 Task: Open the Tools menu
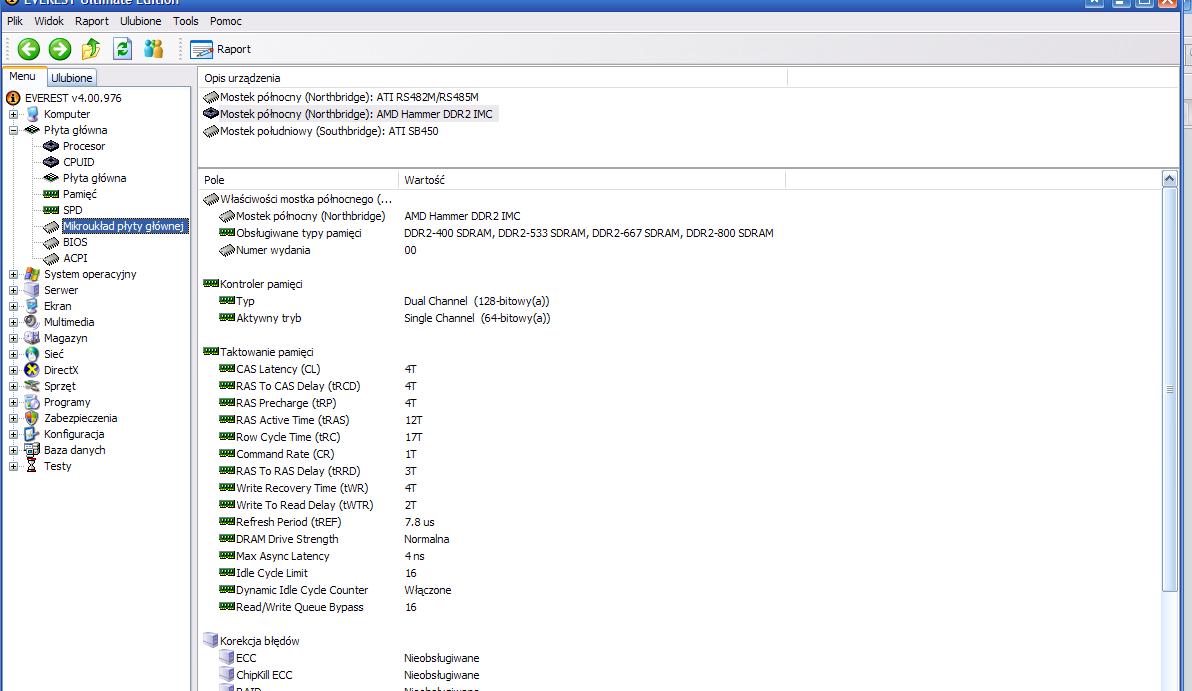pyautogui.click(x=185, y=21)
